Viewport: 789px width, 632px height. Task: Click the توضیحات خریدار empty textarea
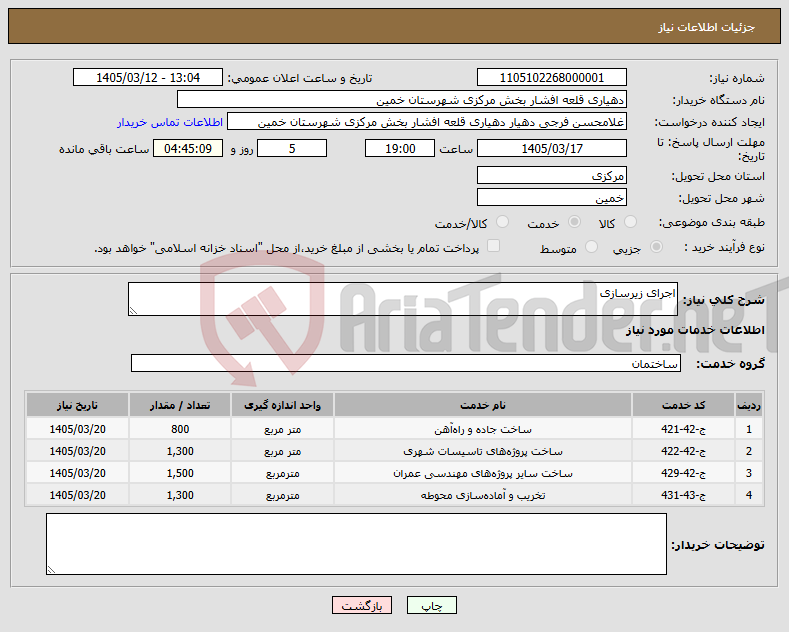tap(356, 544)
